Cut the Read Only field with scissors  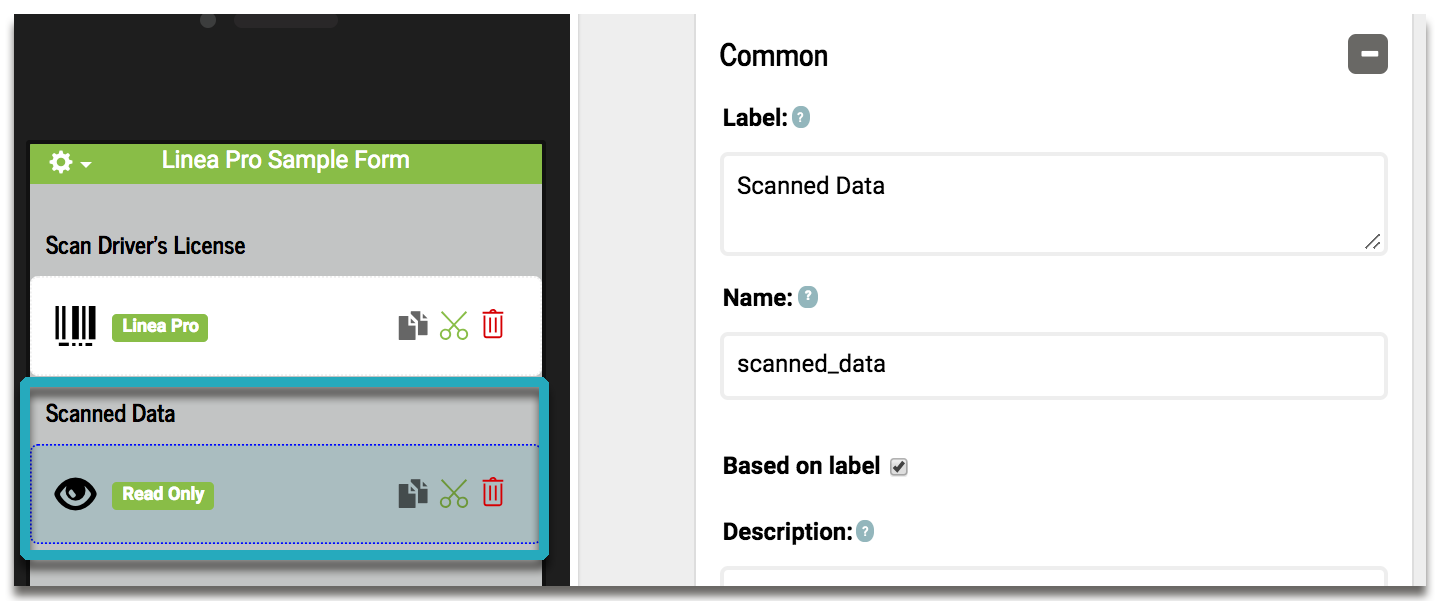pyautogui.click(x=454, y=494)
